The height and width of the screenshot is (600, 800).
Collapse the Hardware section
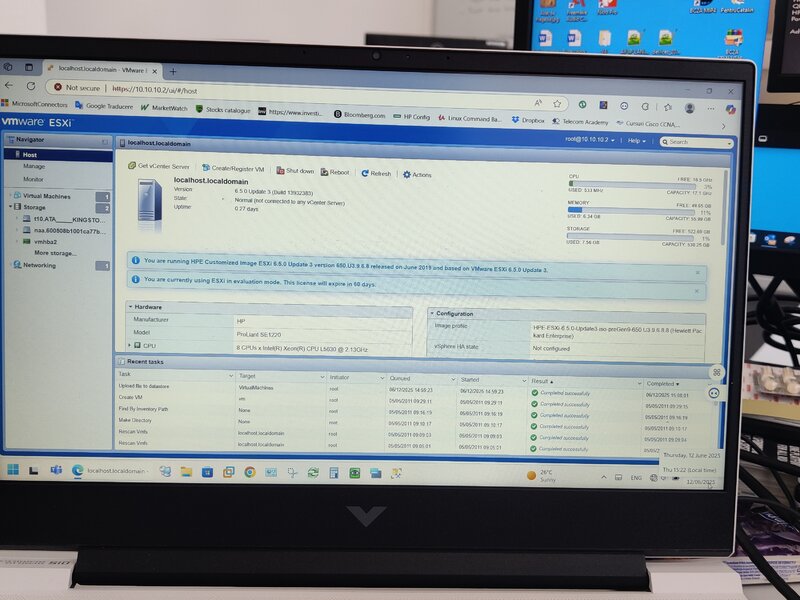(131, 307)
